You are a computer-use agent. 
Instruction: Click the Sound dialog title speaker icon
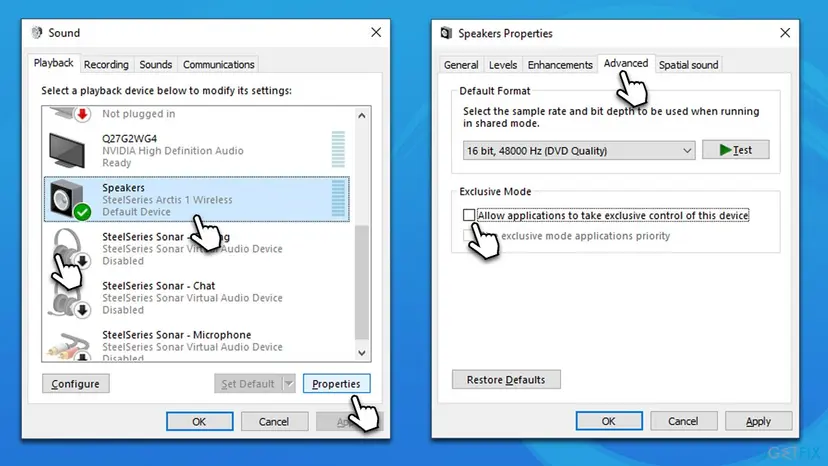tap(37, 33)
